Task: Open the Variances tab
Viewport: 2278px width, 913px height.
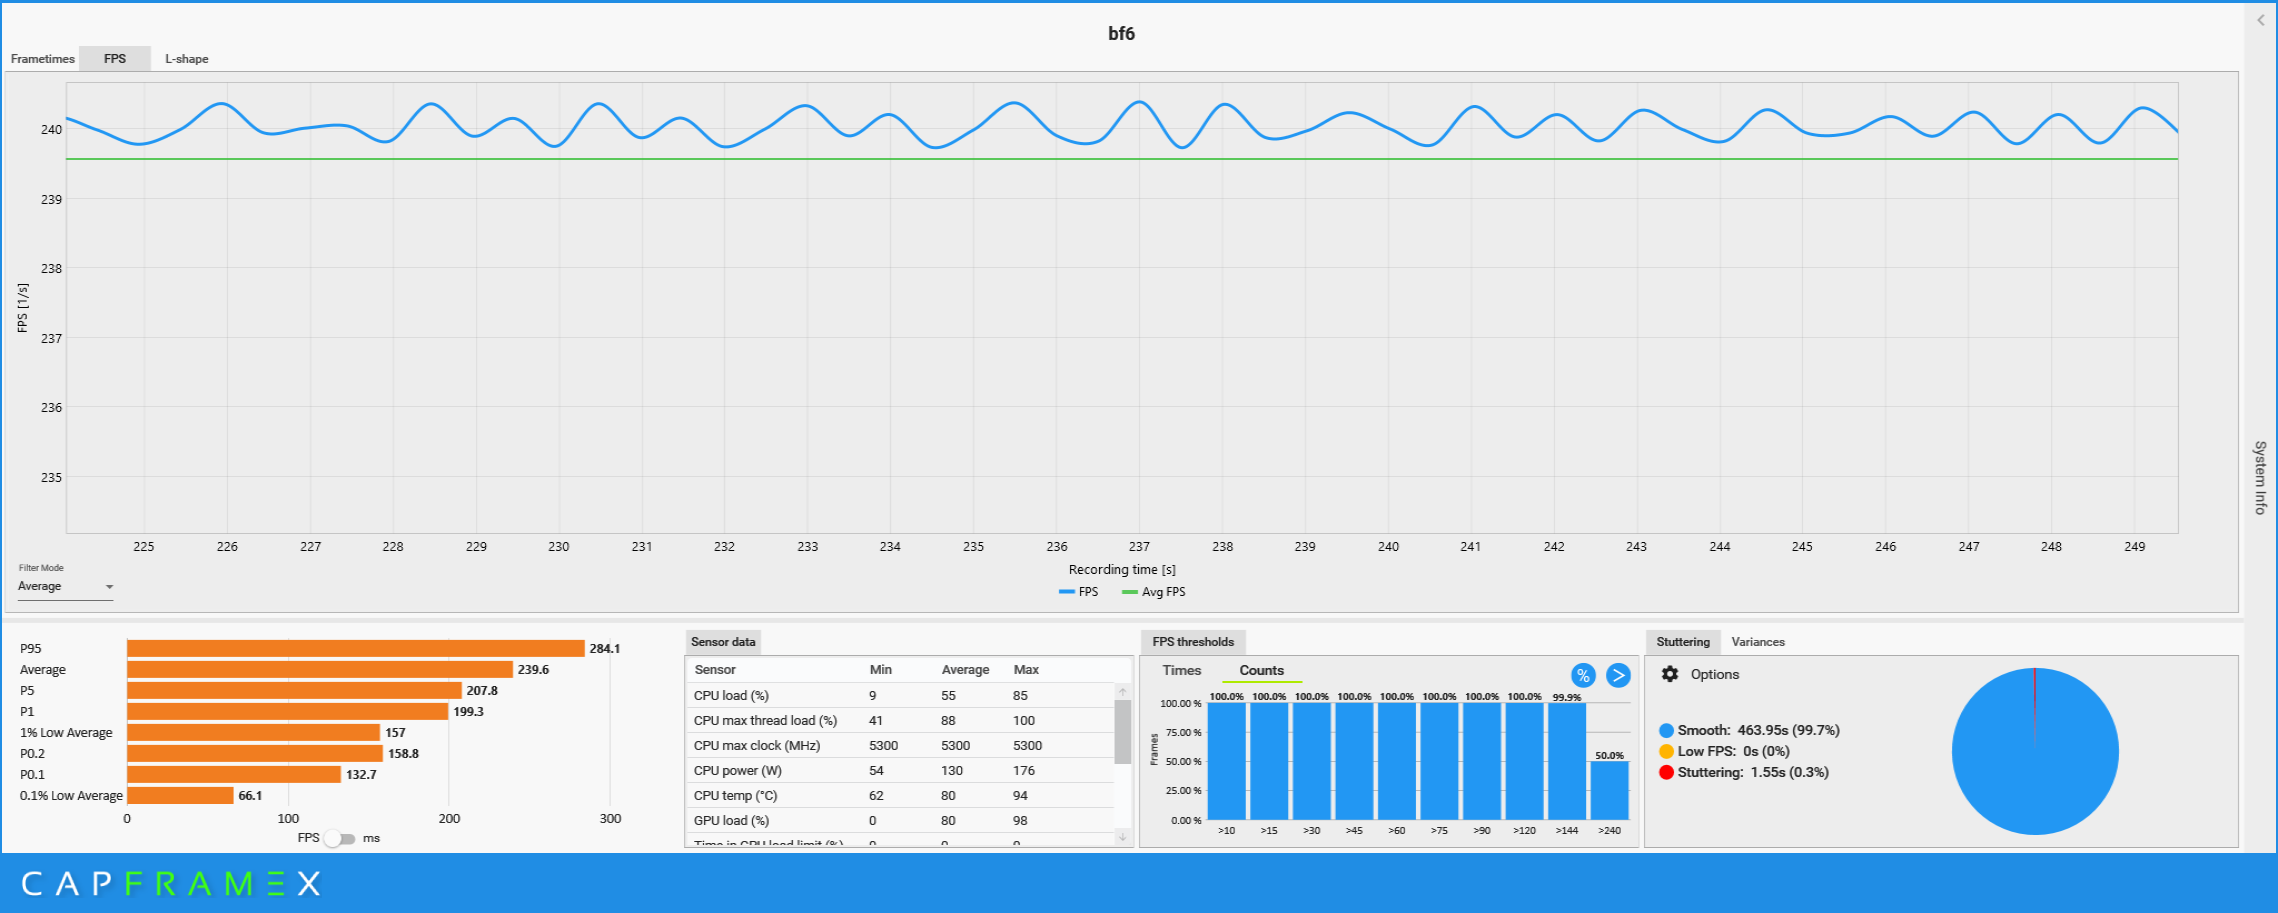Action: tap(1757, 642)
